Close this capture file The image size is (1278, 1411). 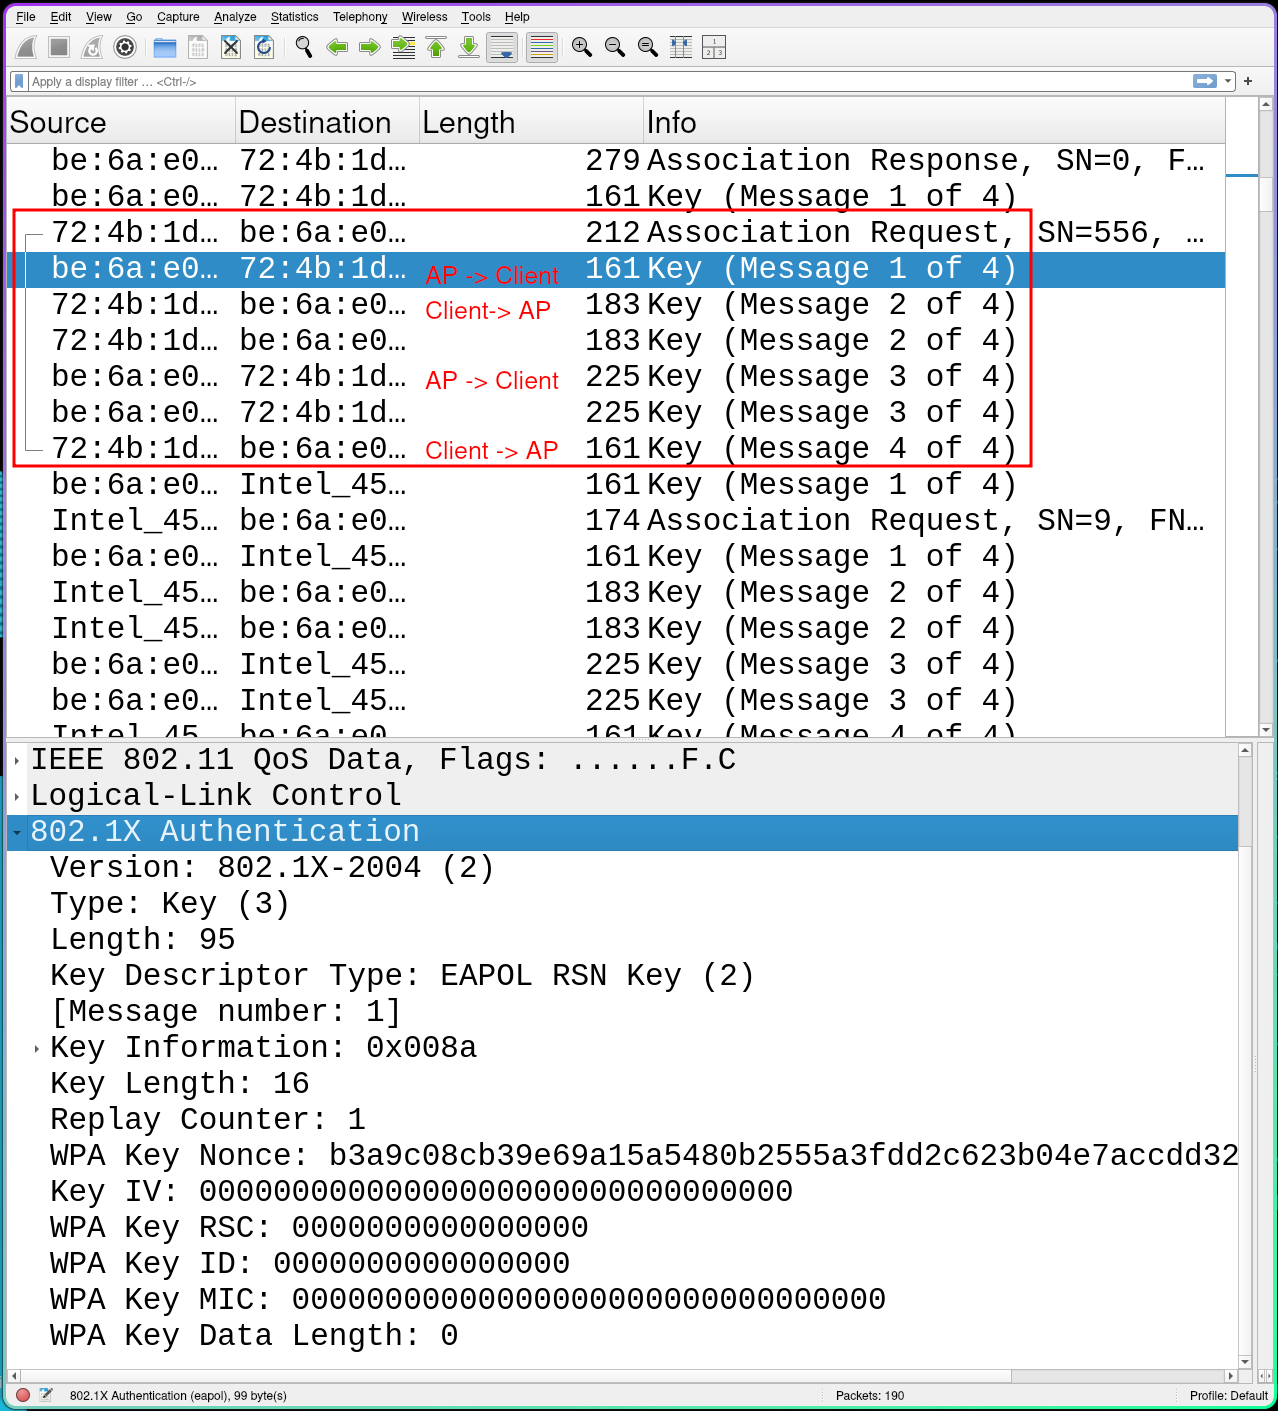click(x=231, y=47)
